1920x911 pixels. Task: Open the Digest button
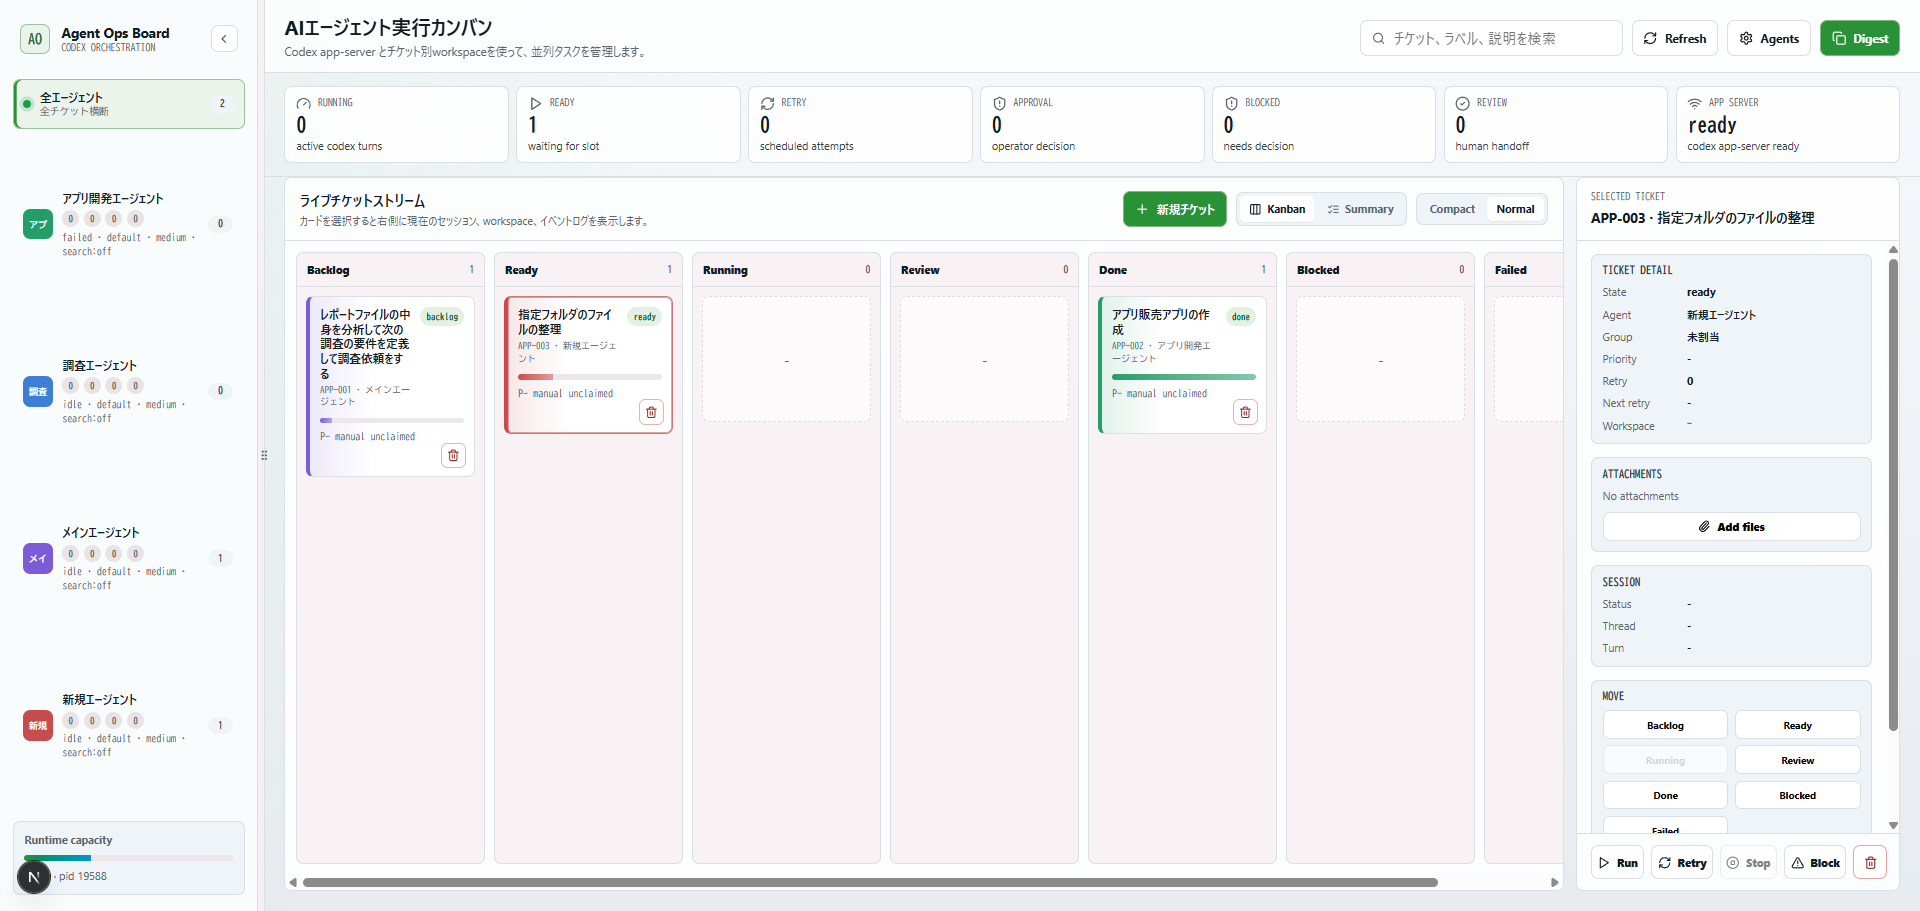click(1860, 39)
